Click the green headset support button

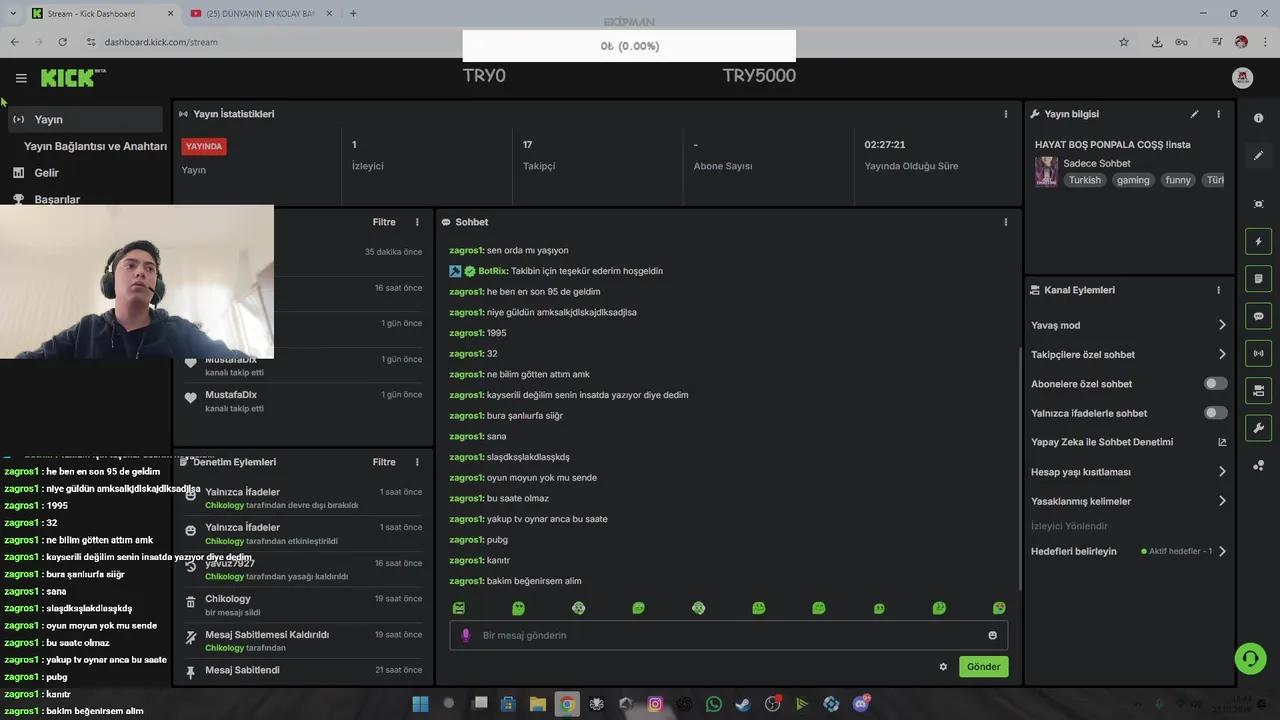pos(1250,658)
